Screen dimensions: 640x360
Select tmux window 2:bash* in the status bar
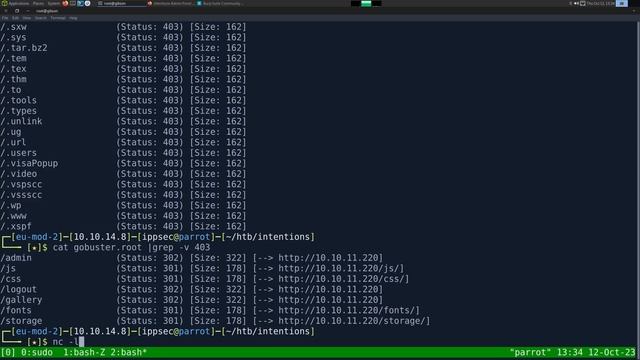click(129, 352)
